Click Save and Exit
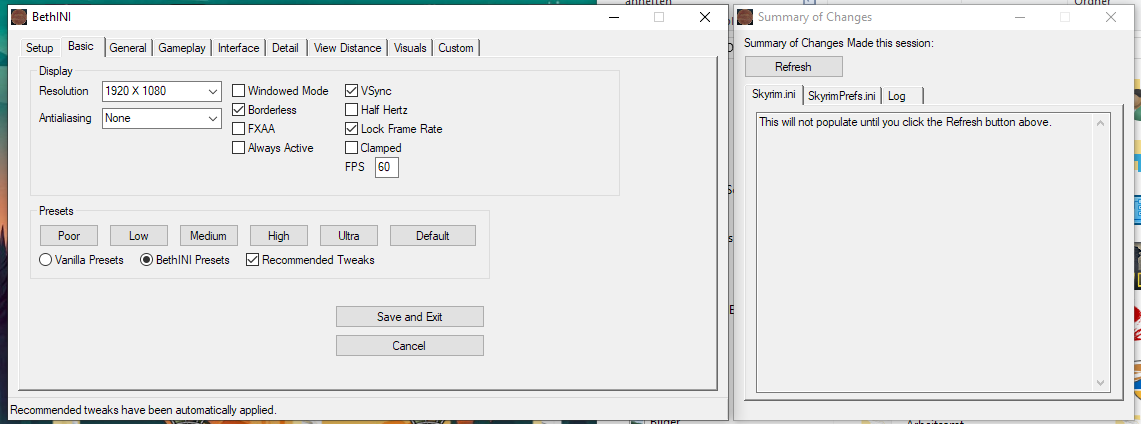The width and height of the screenshot is (1141, 424). pyautogui.click(x=410, y=316)
